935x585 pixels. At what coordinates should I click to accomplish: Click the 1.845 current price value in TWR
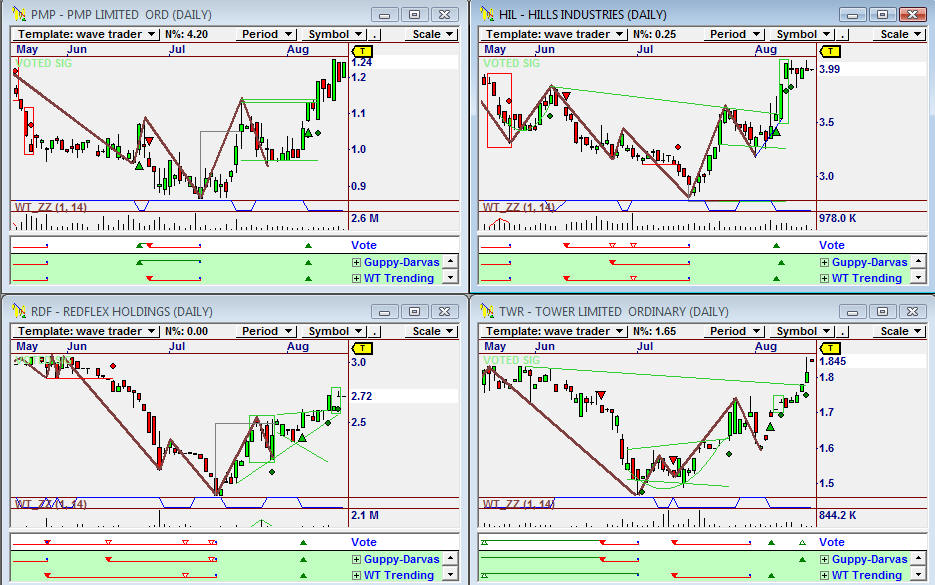pyautogui.click(x=832, y=361)
